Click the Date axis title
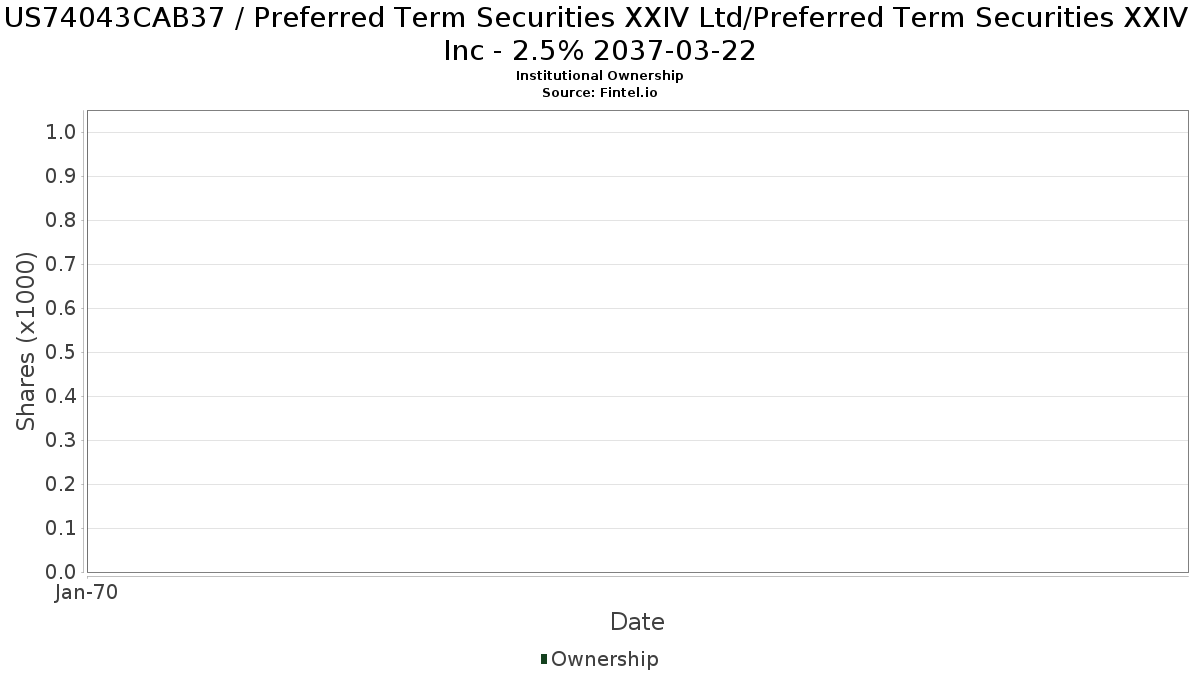The image size is (1200, 675). pos(637,622)
